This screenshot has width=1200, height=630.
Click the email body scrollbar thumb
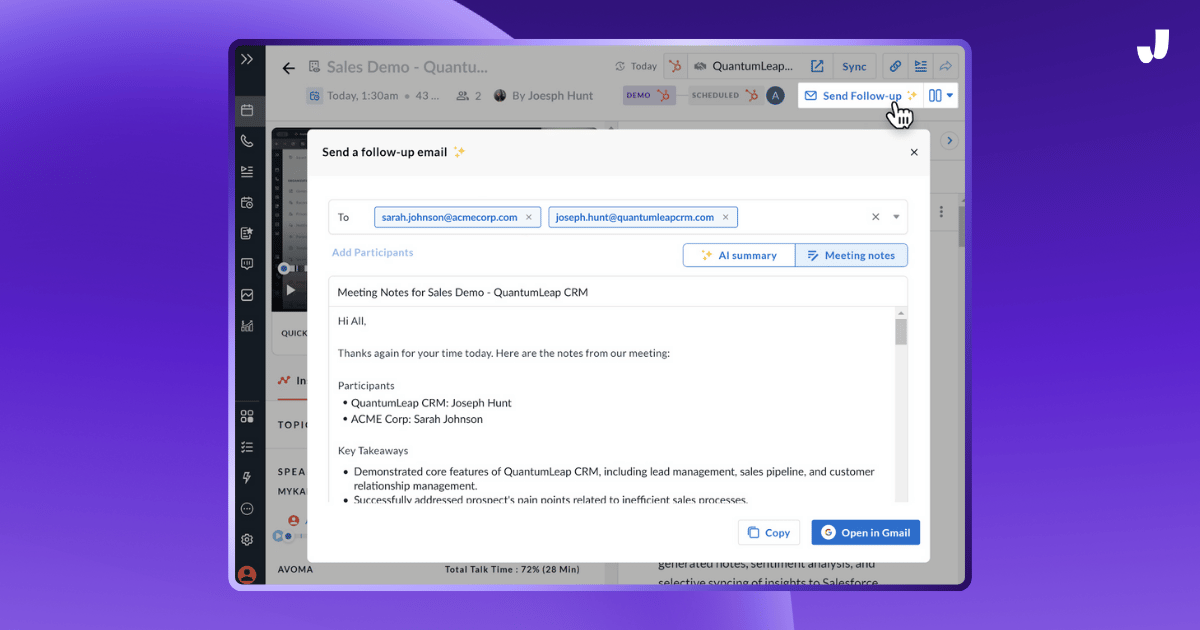point(901,331)
